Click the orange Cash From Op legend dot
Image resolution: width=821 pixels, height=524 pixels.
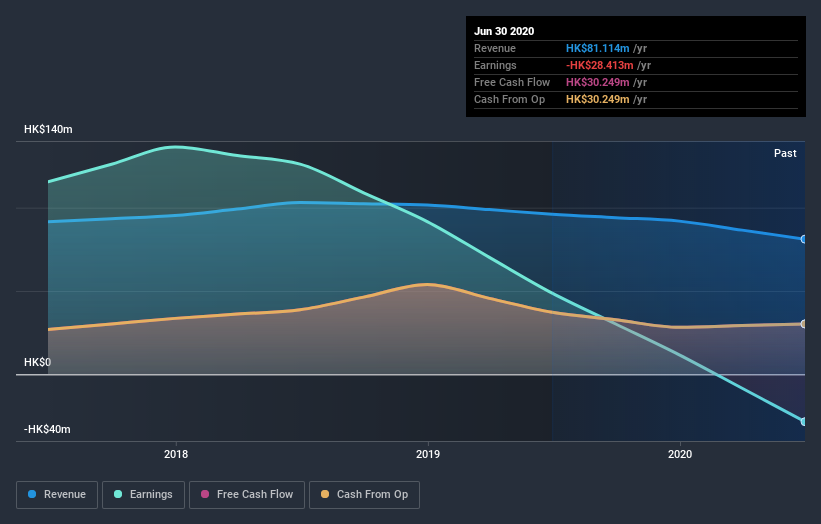[325, 494]
